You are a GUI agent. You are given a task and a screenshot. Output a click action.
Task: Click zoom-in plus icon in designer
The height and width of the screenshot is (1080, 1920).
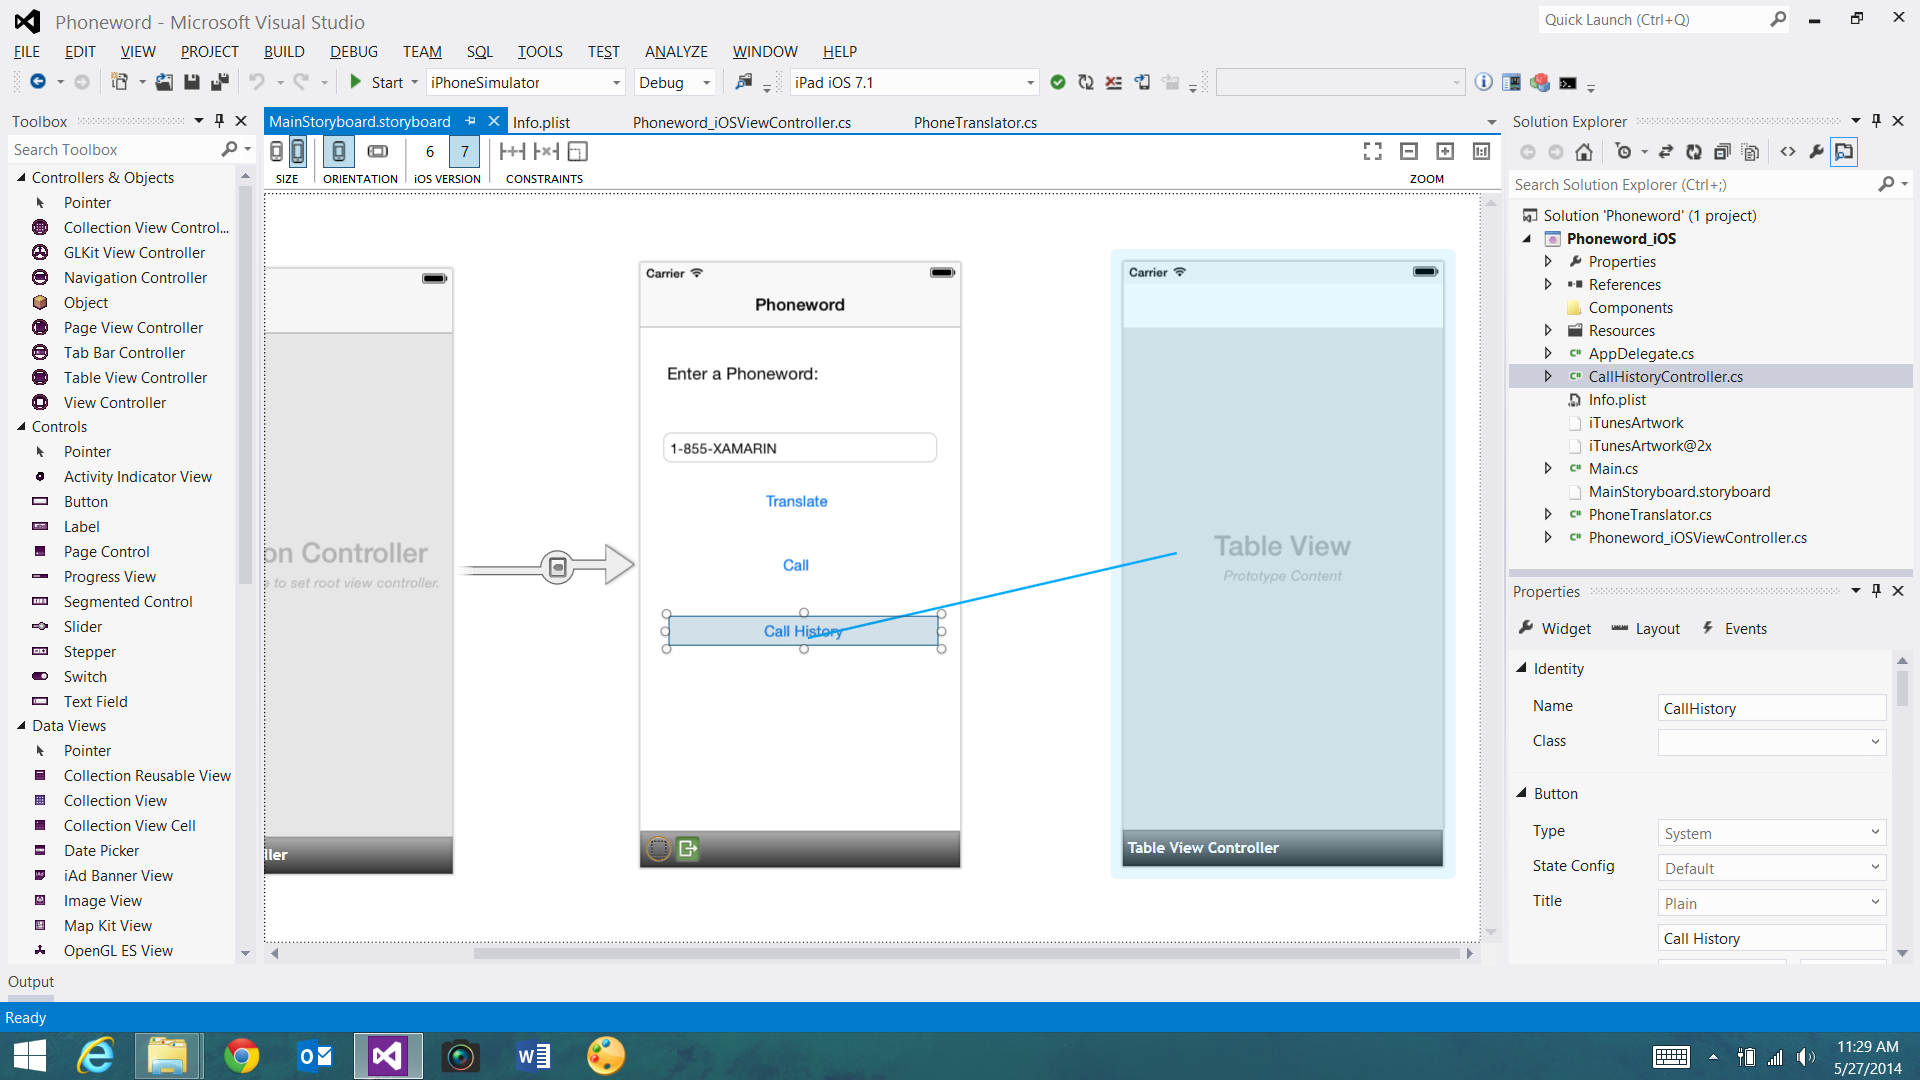tap(1445, 151)
